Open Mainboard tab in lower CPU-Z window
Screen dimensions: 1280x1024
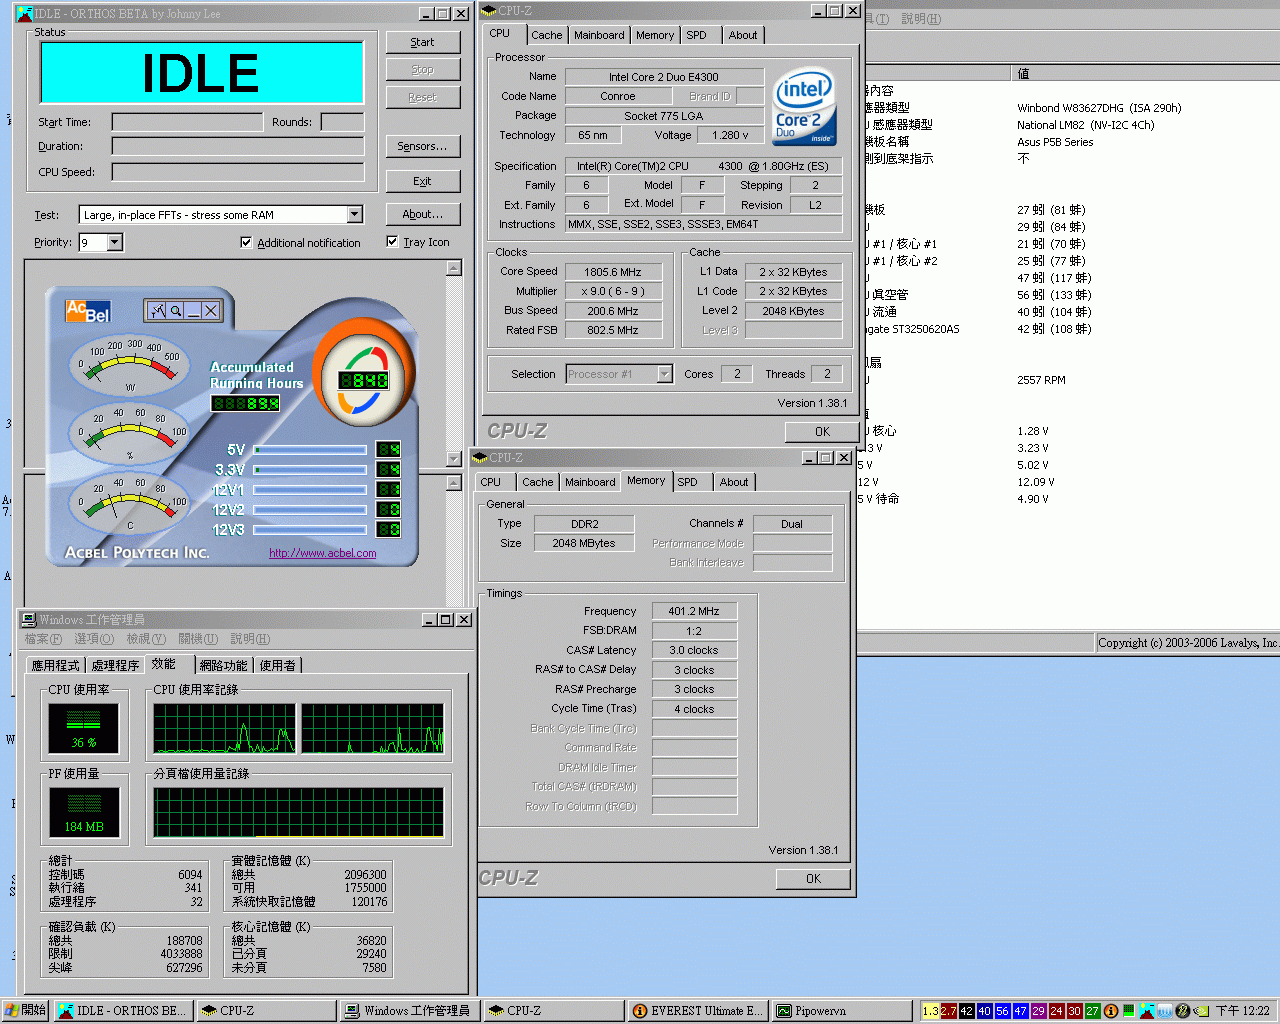(x=590, y=482)
